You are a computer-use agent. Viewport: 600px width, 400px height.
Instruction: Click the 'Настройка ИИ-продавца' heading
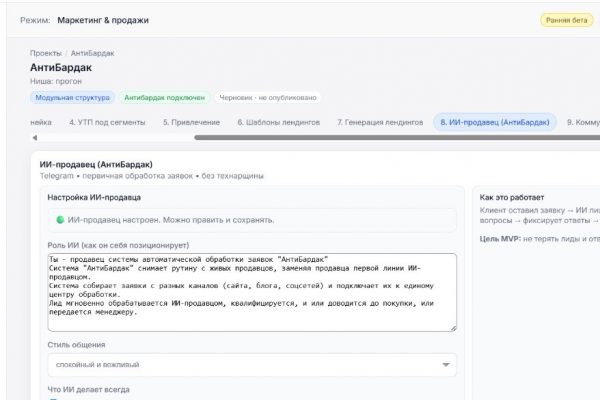(94, 198)
